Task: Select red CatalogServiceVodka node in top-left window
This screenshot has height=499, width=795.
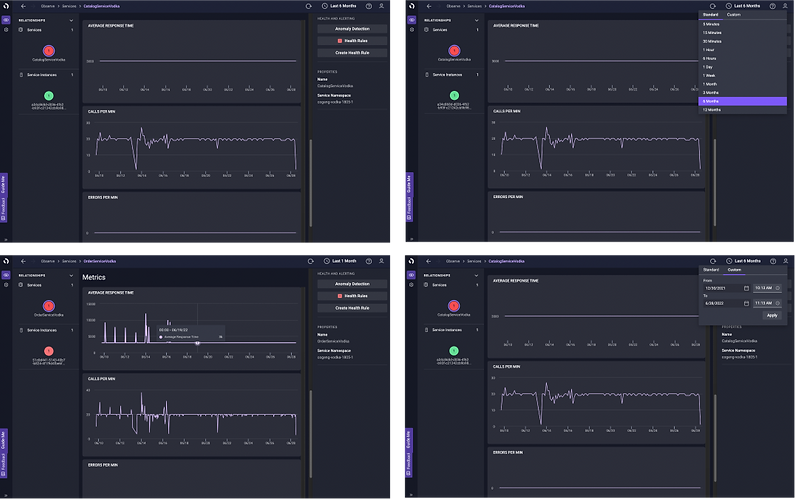Action: [49, 51]
